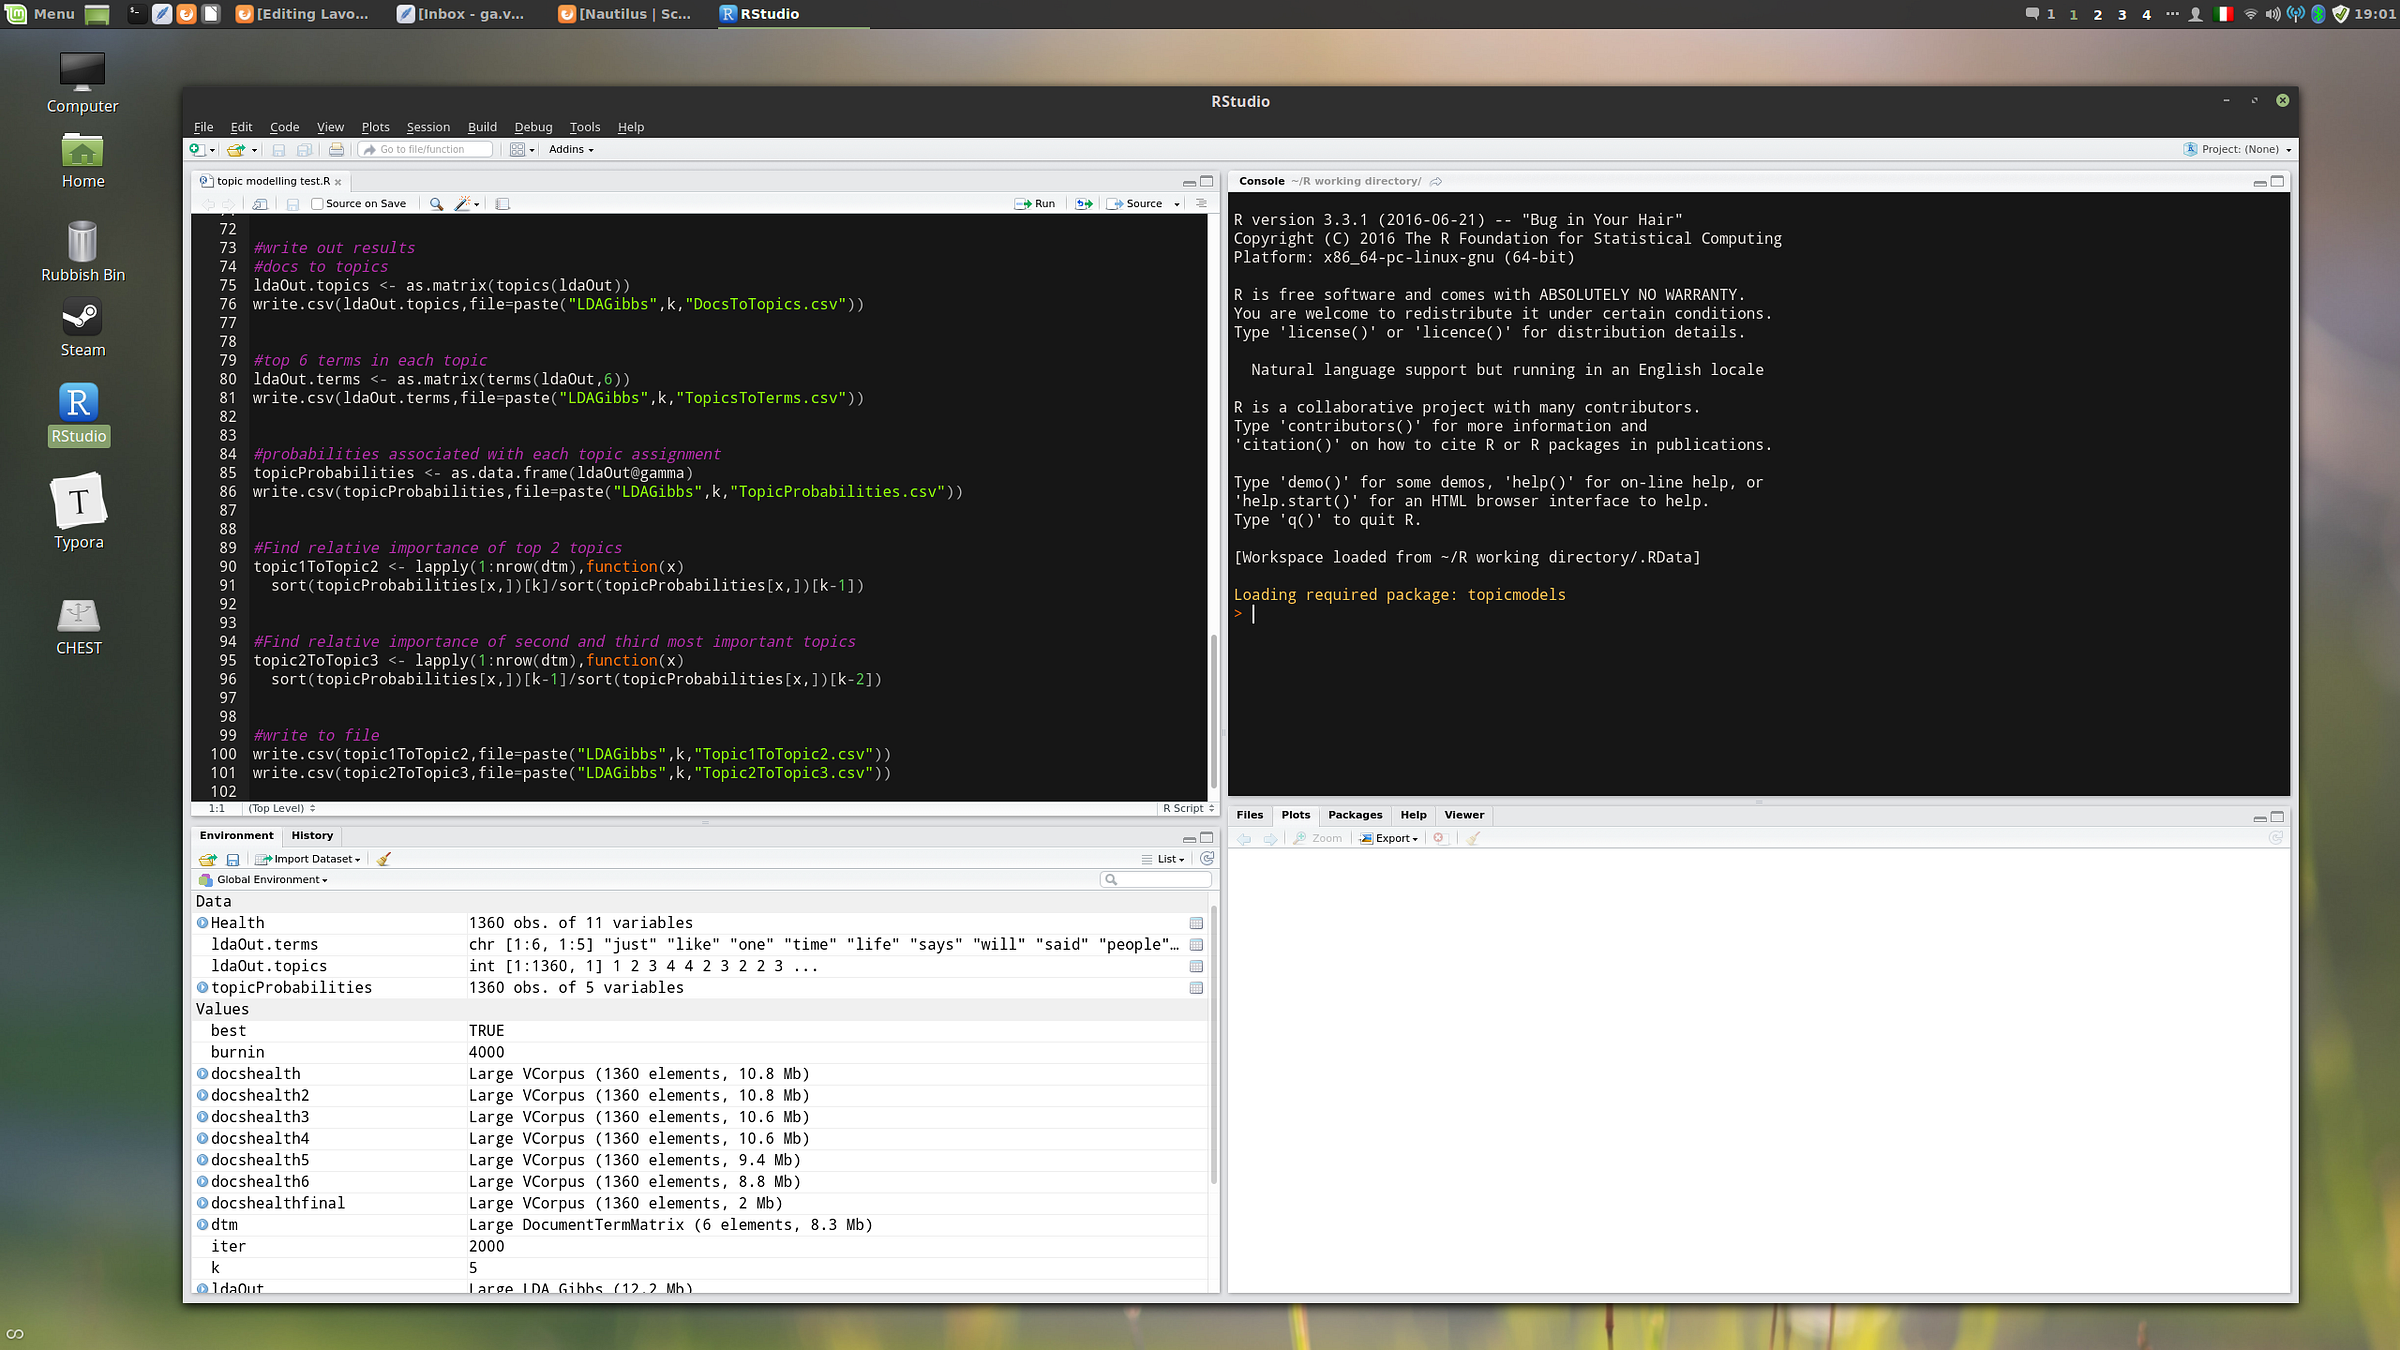Enable the Source on Save checkbox
Image resolution: width=2400 pixels, height=1350 pixels.
[317, 204]
